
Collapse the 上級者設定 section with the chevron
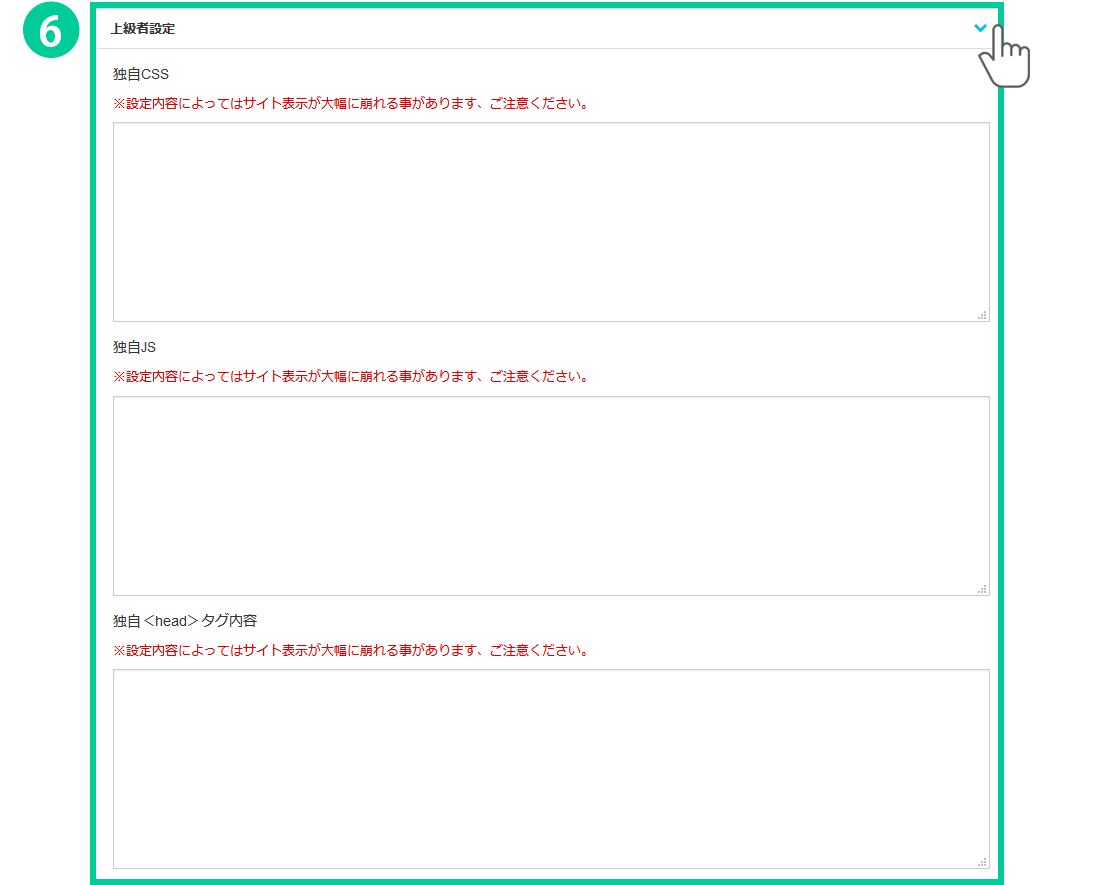(980, 28)
